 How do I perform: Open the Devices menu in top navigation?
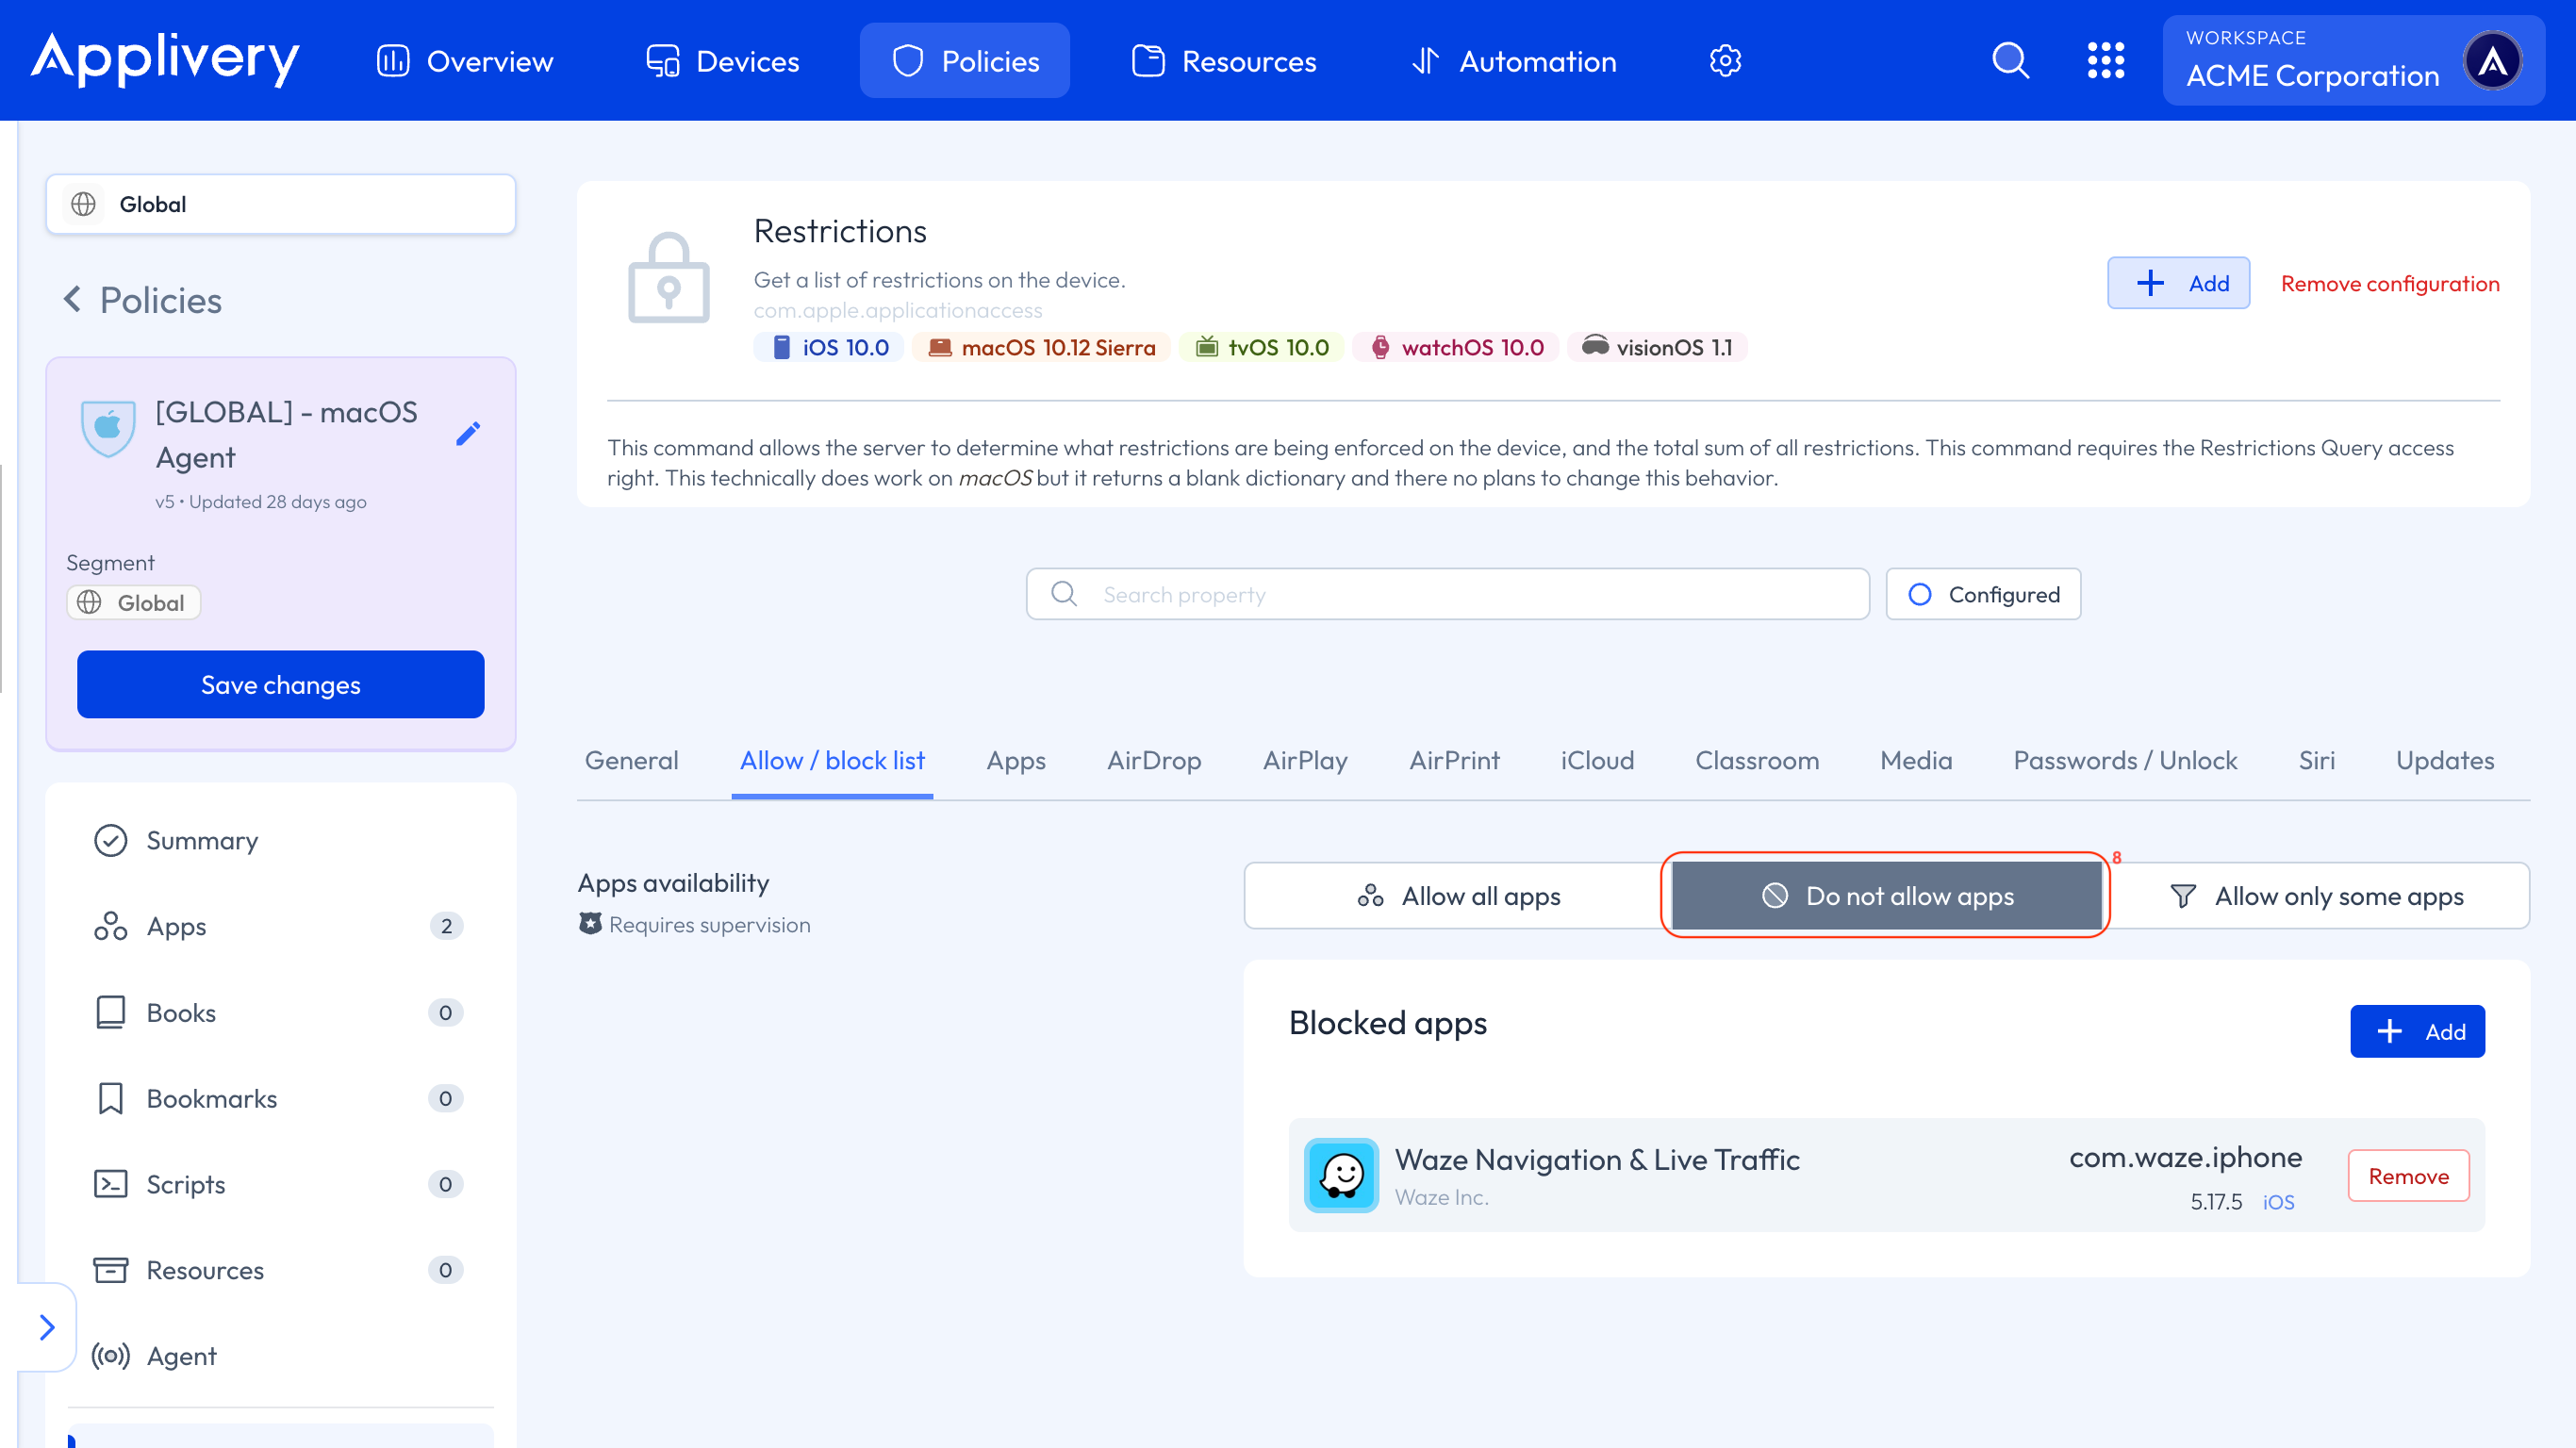pos(722,61)
